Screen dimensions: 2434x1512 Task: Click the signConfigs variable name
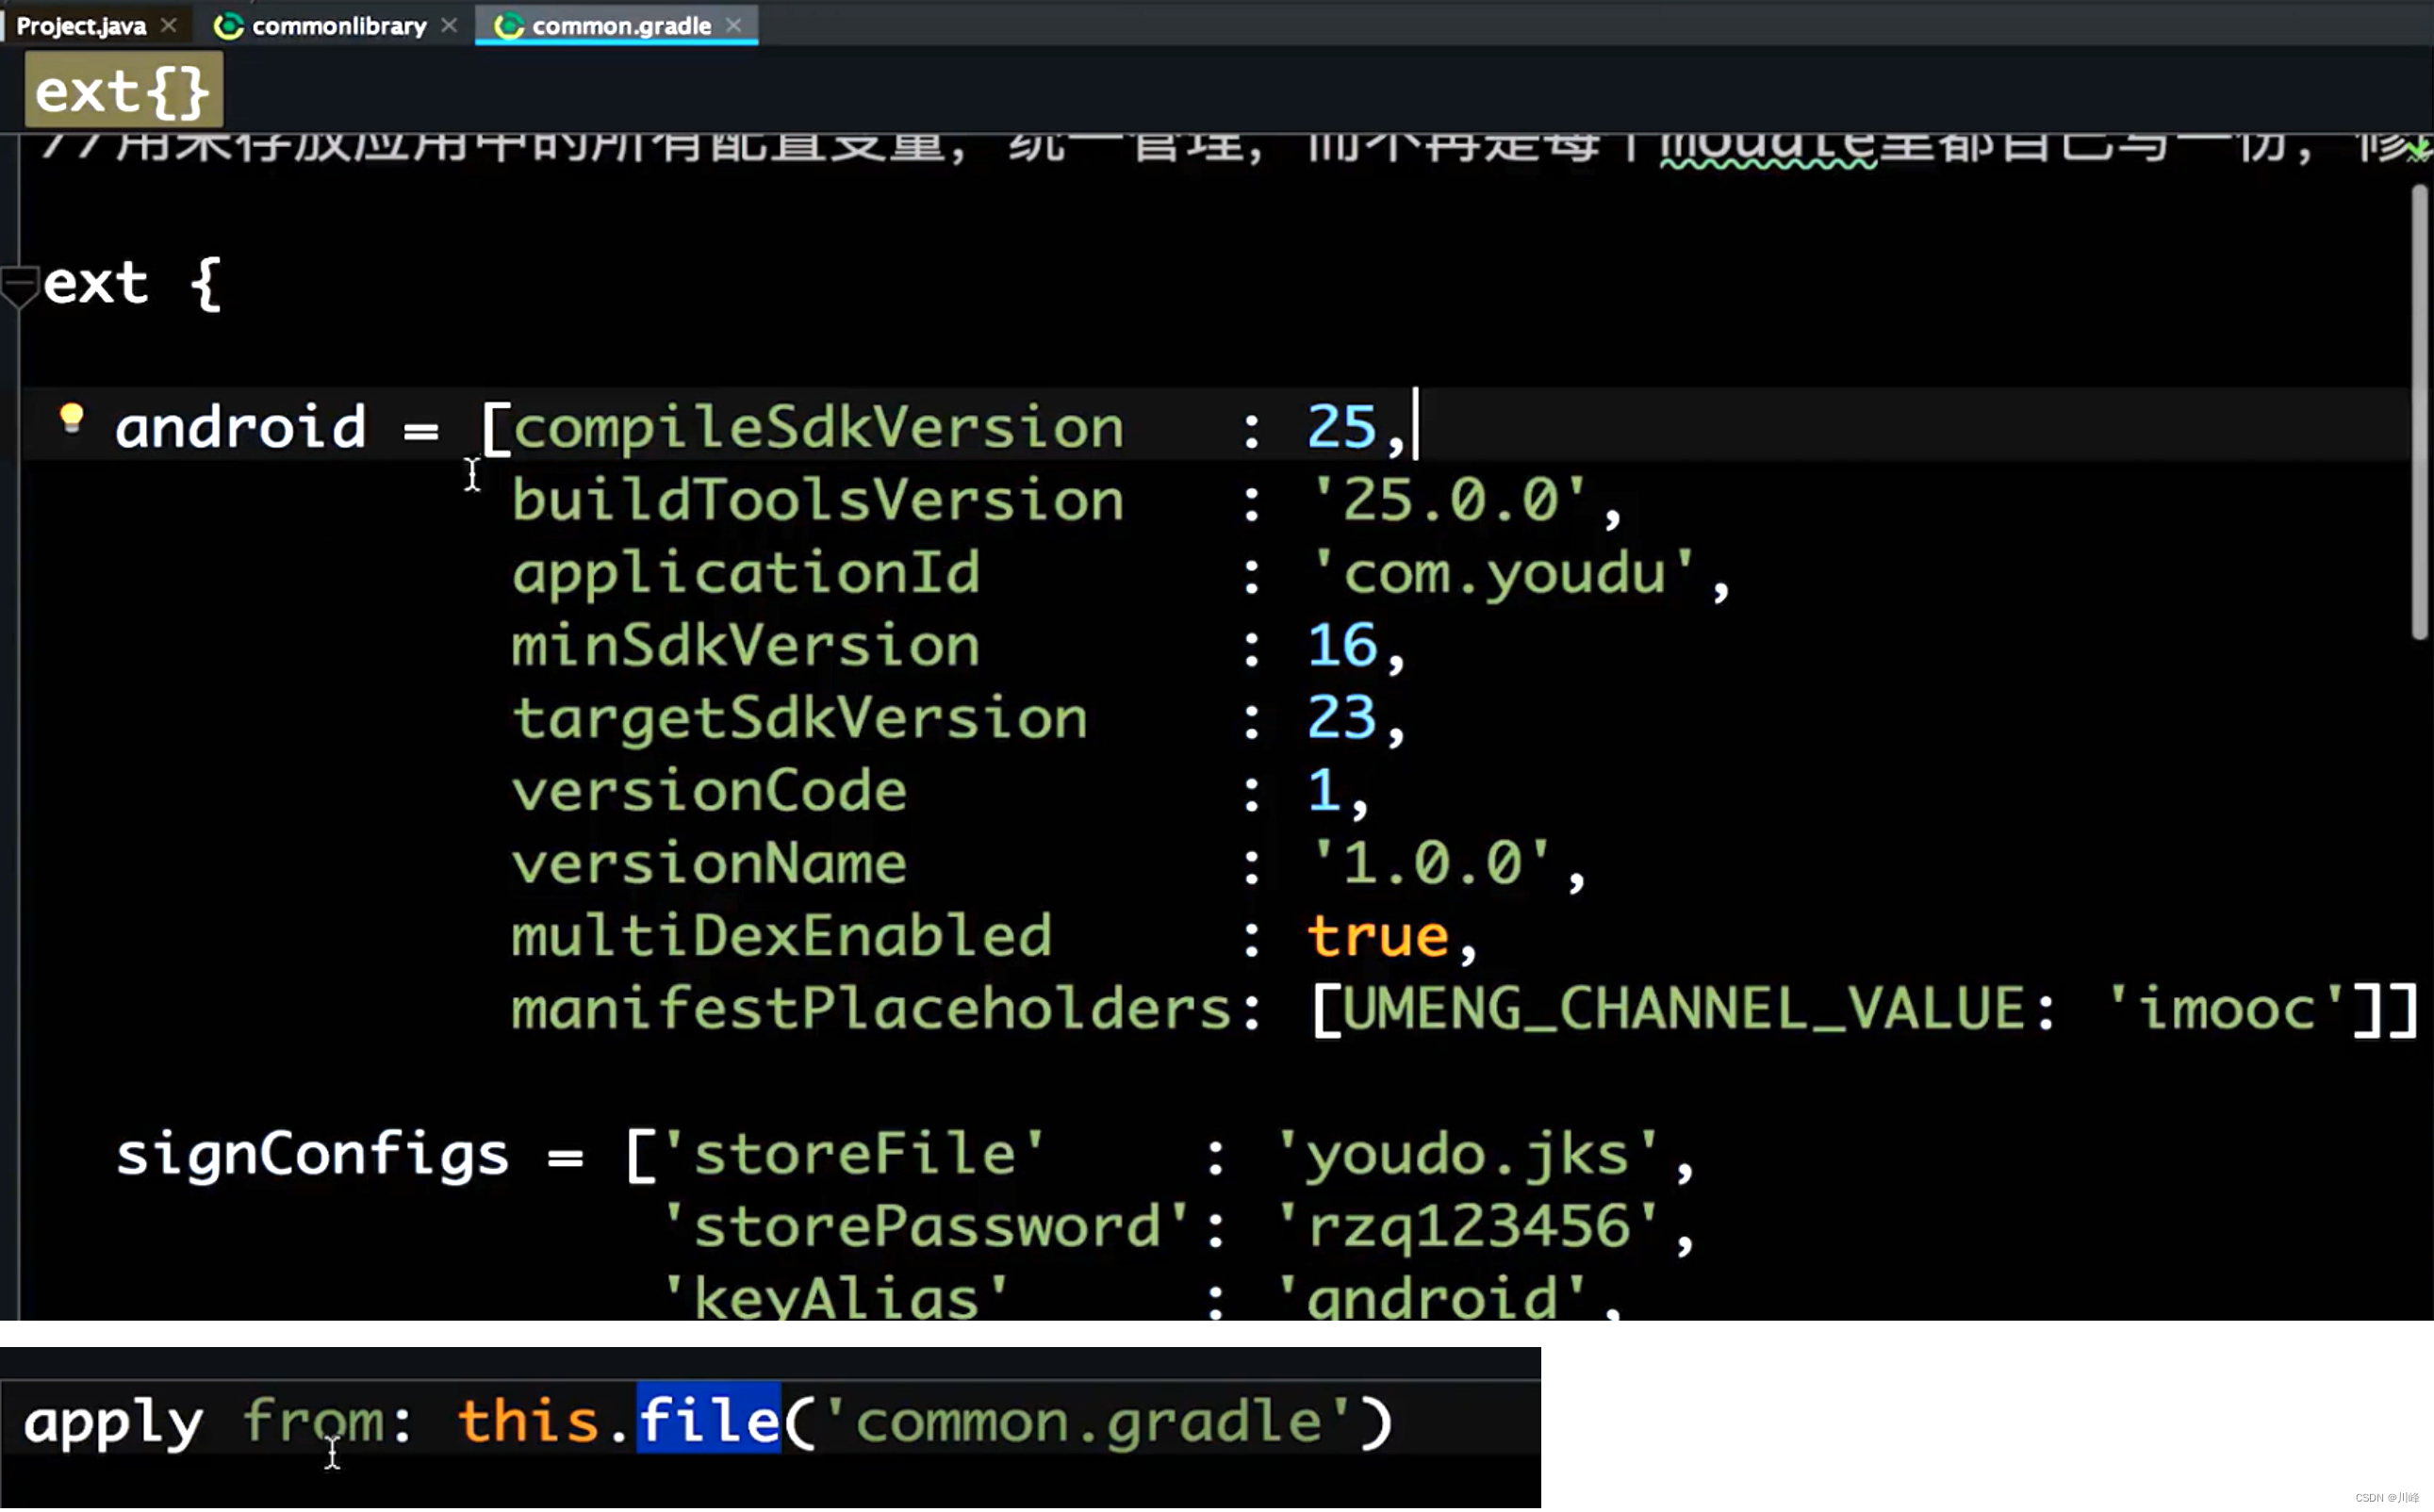pos(312,1156)
